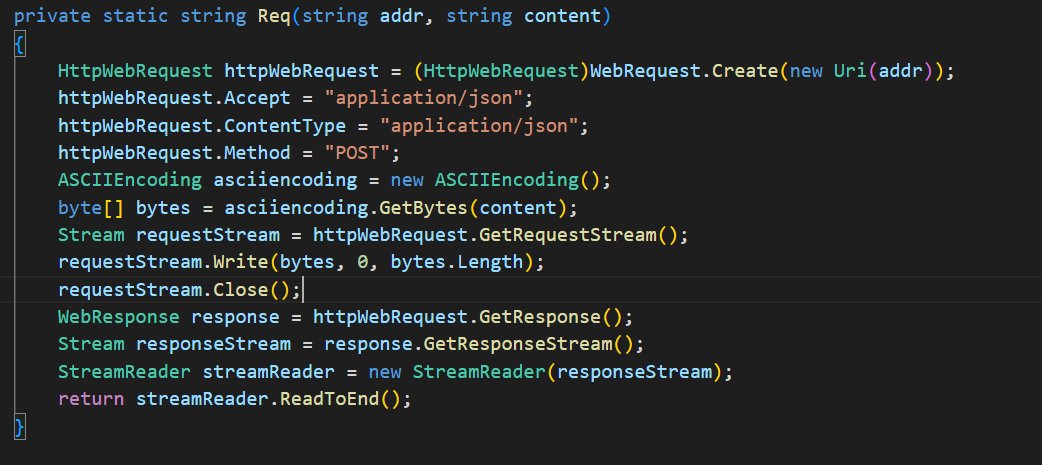Screen dimensions: 1042x465
Task: Click the return keyword
Action: pyautogui.click(x=91, y=399)
